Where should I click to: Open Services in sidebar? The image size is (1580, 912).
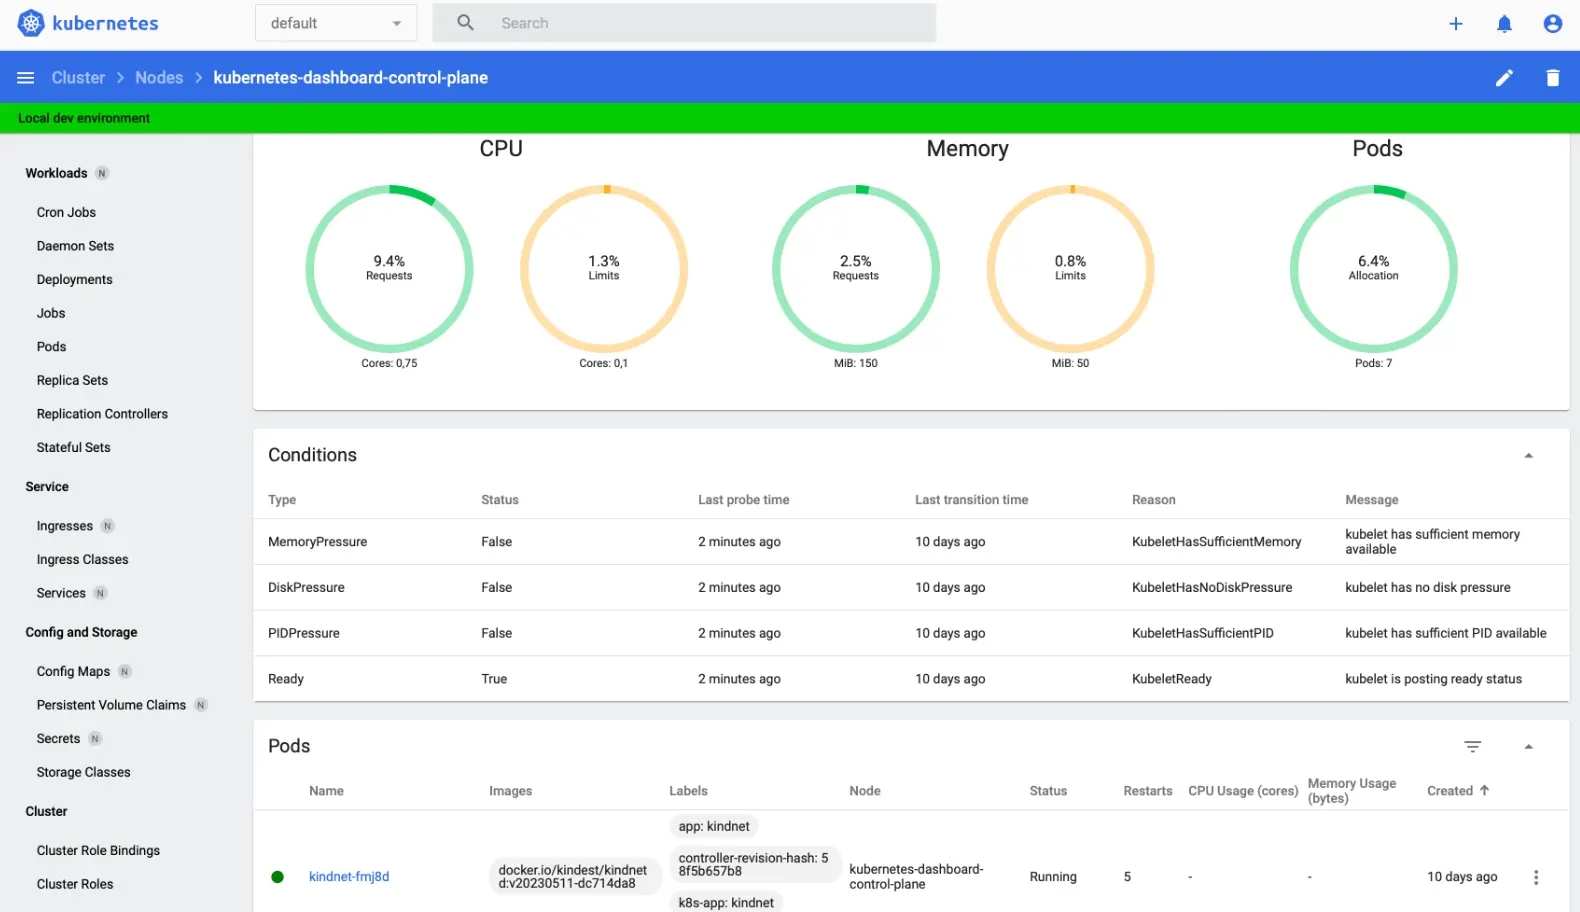61,593
